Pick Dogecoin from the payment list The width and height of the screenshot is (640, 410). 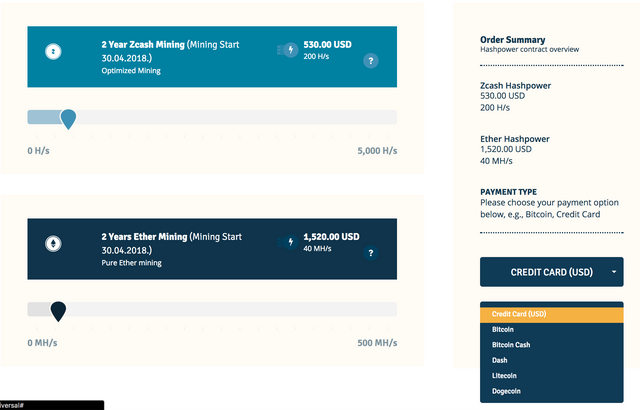coord(551,391)
